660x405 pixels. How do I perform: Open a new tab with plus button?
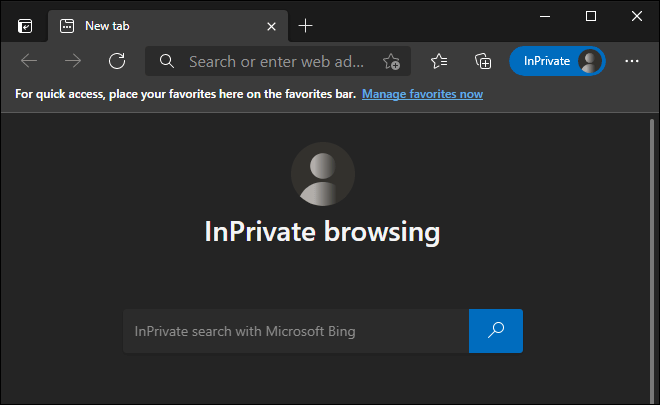[305, 26]
